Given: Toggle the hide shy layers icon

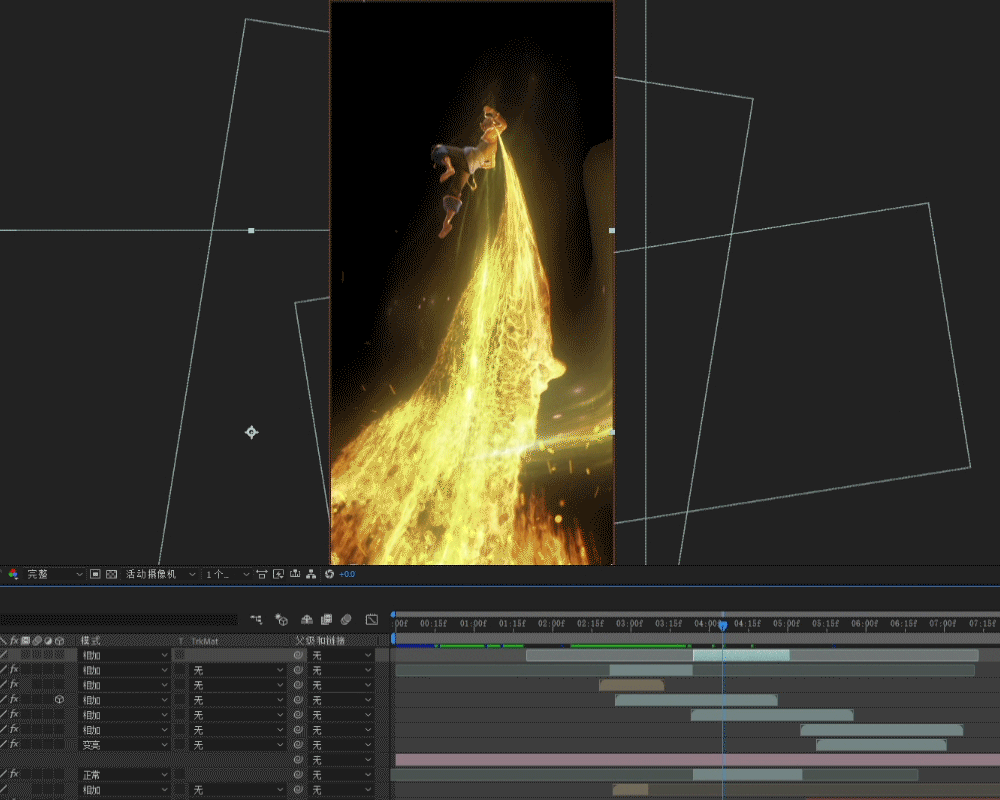Looking at the screenshot, I should pos(307,619).
